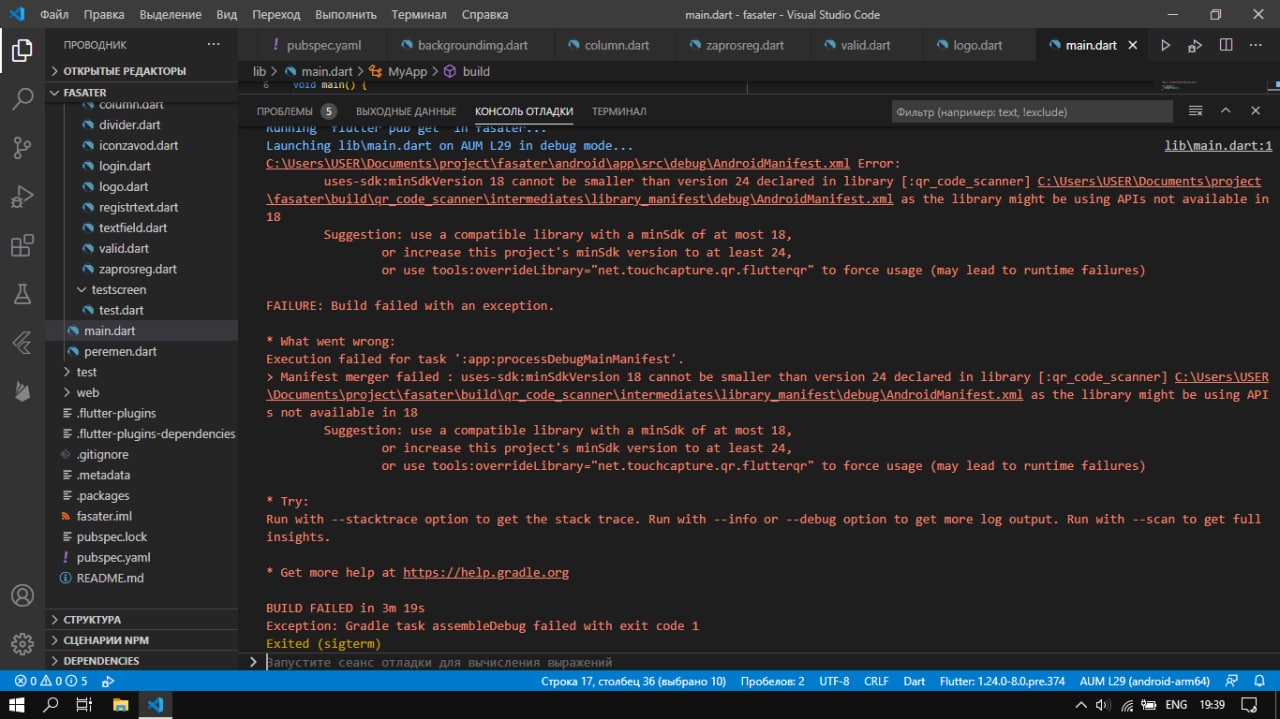Open Explorer views and more actions ellipsis
Screen dimensions: 1280x719
click(x=213, y=45)
